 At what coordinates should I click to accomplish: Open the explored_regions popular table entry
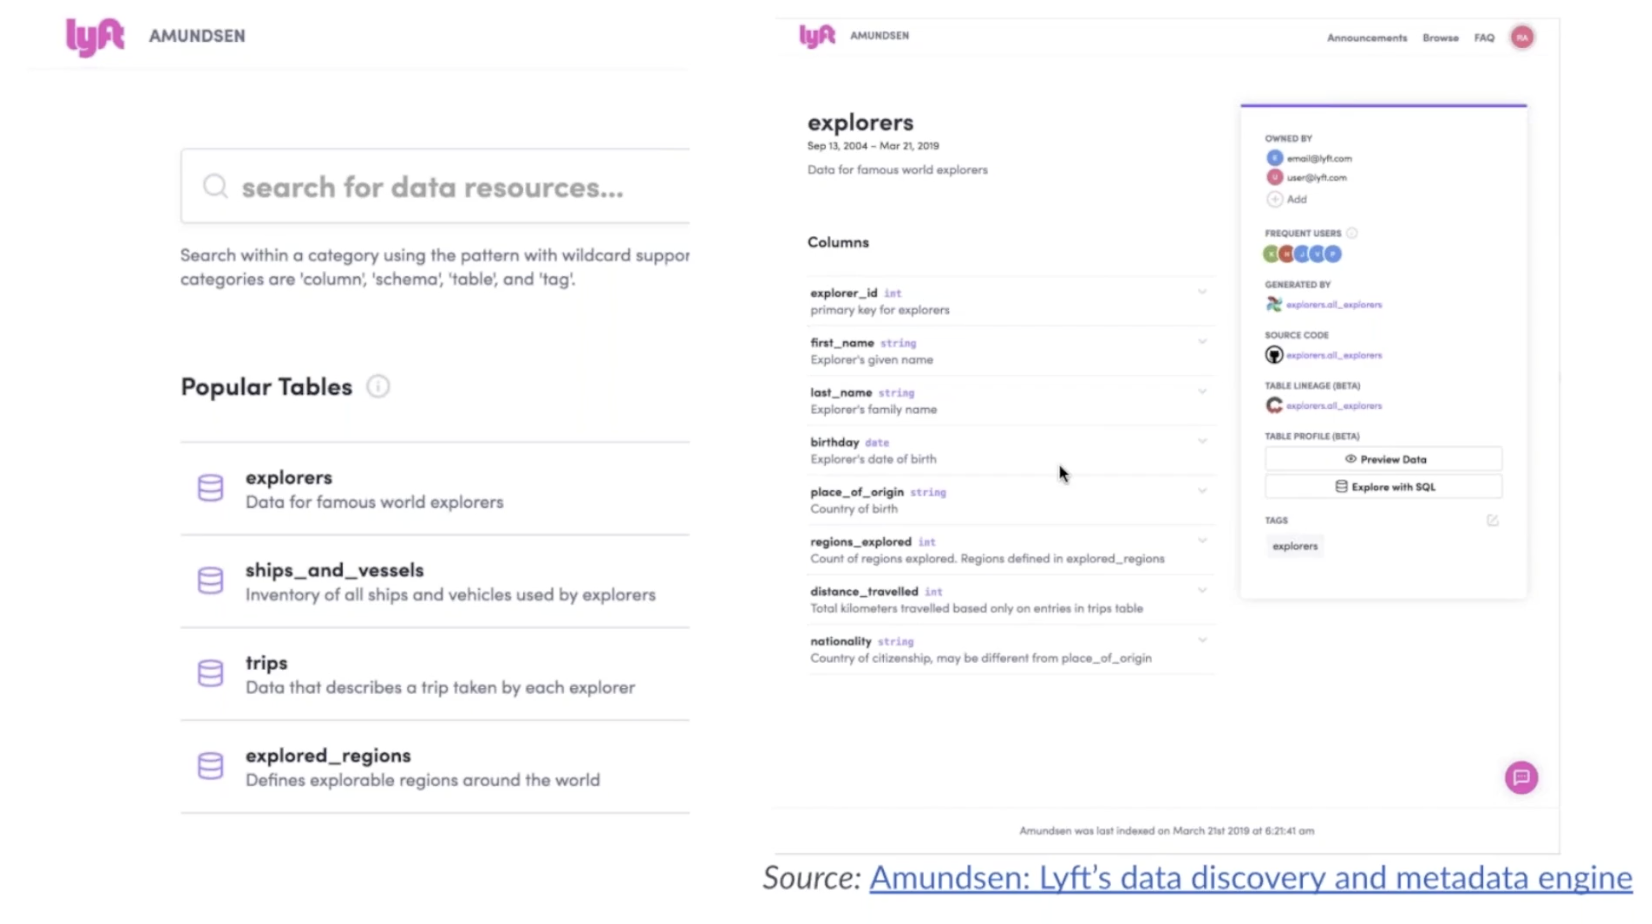[435, 767]
